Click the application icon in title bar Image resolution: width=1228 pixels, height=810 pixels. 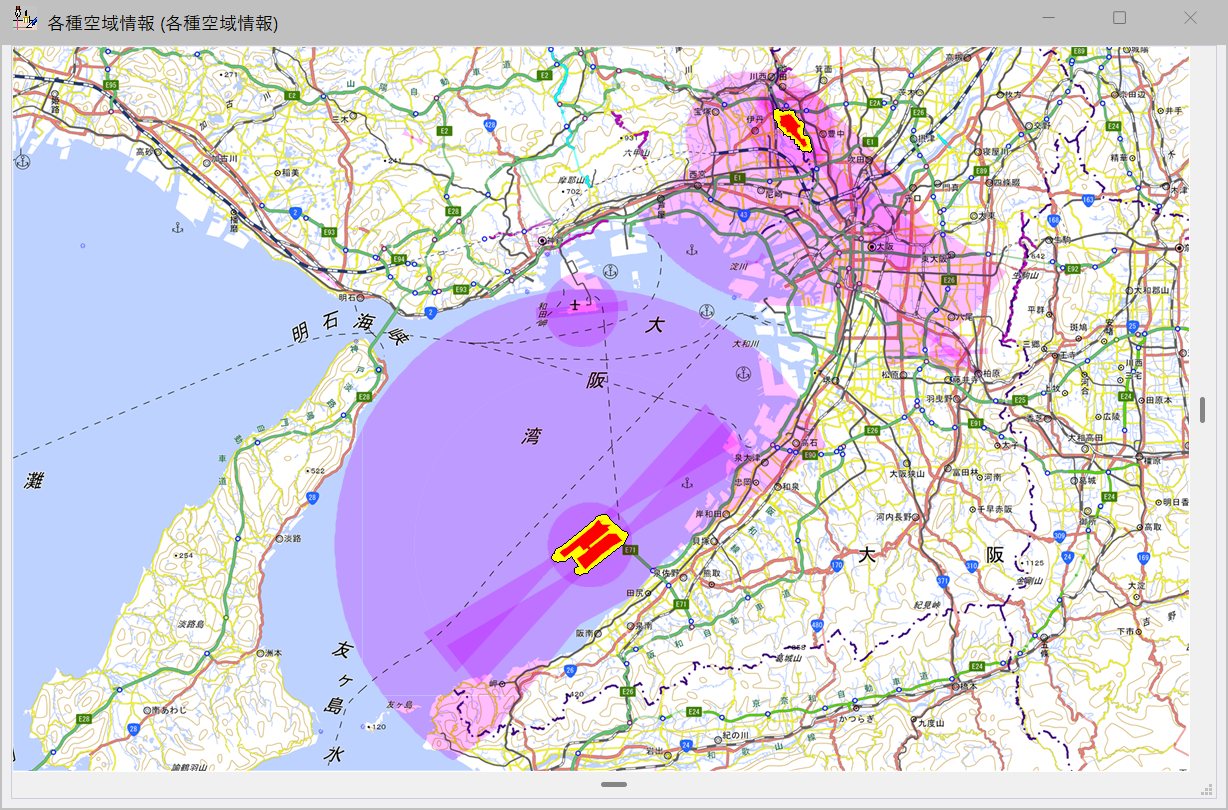[25, 19]
